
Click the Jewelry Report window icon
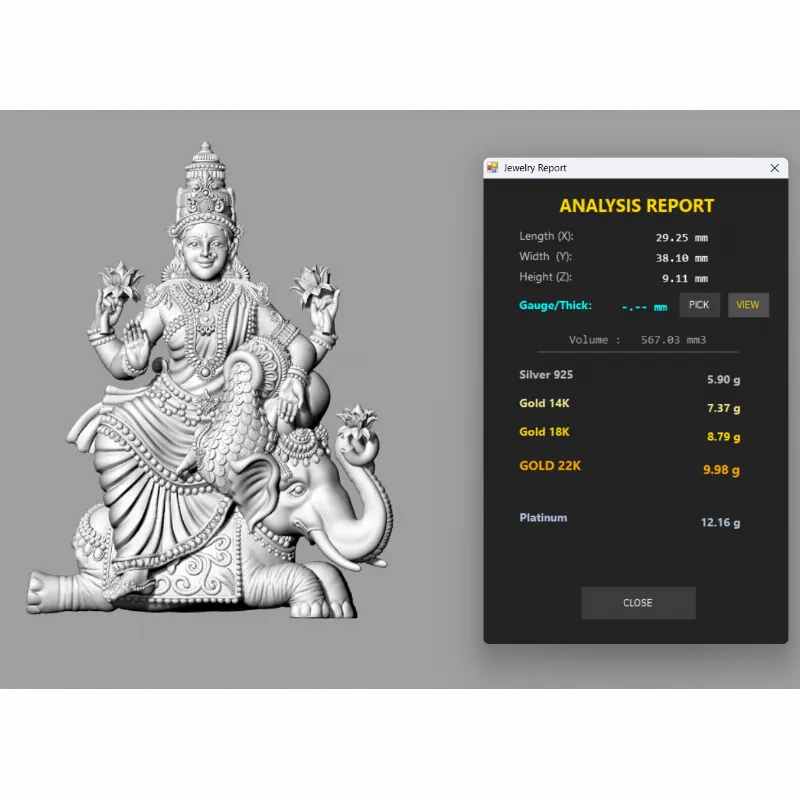(492, 168)
